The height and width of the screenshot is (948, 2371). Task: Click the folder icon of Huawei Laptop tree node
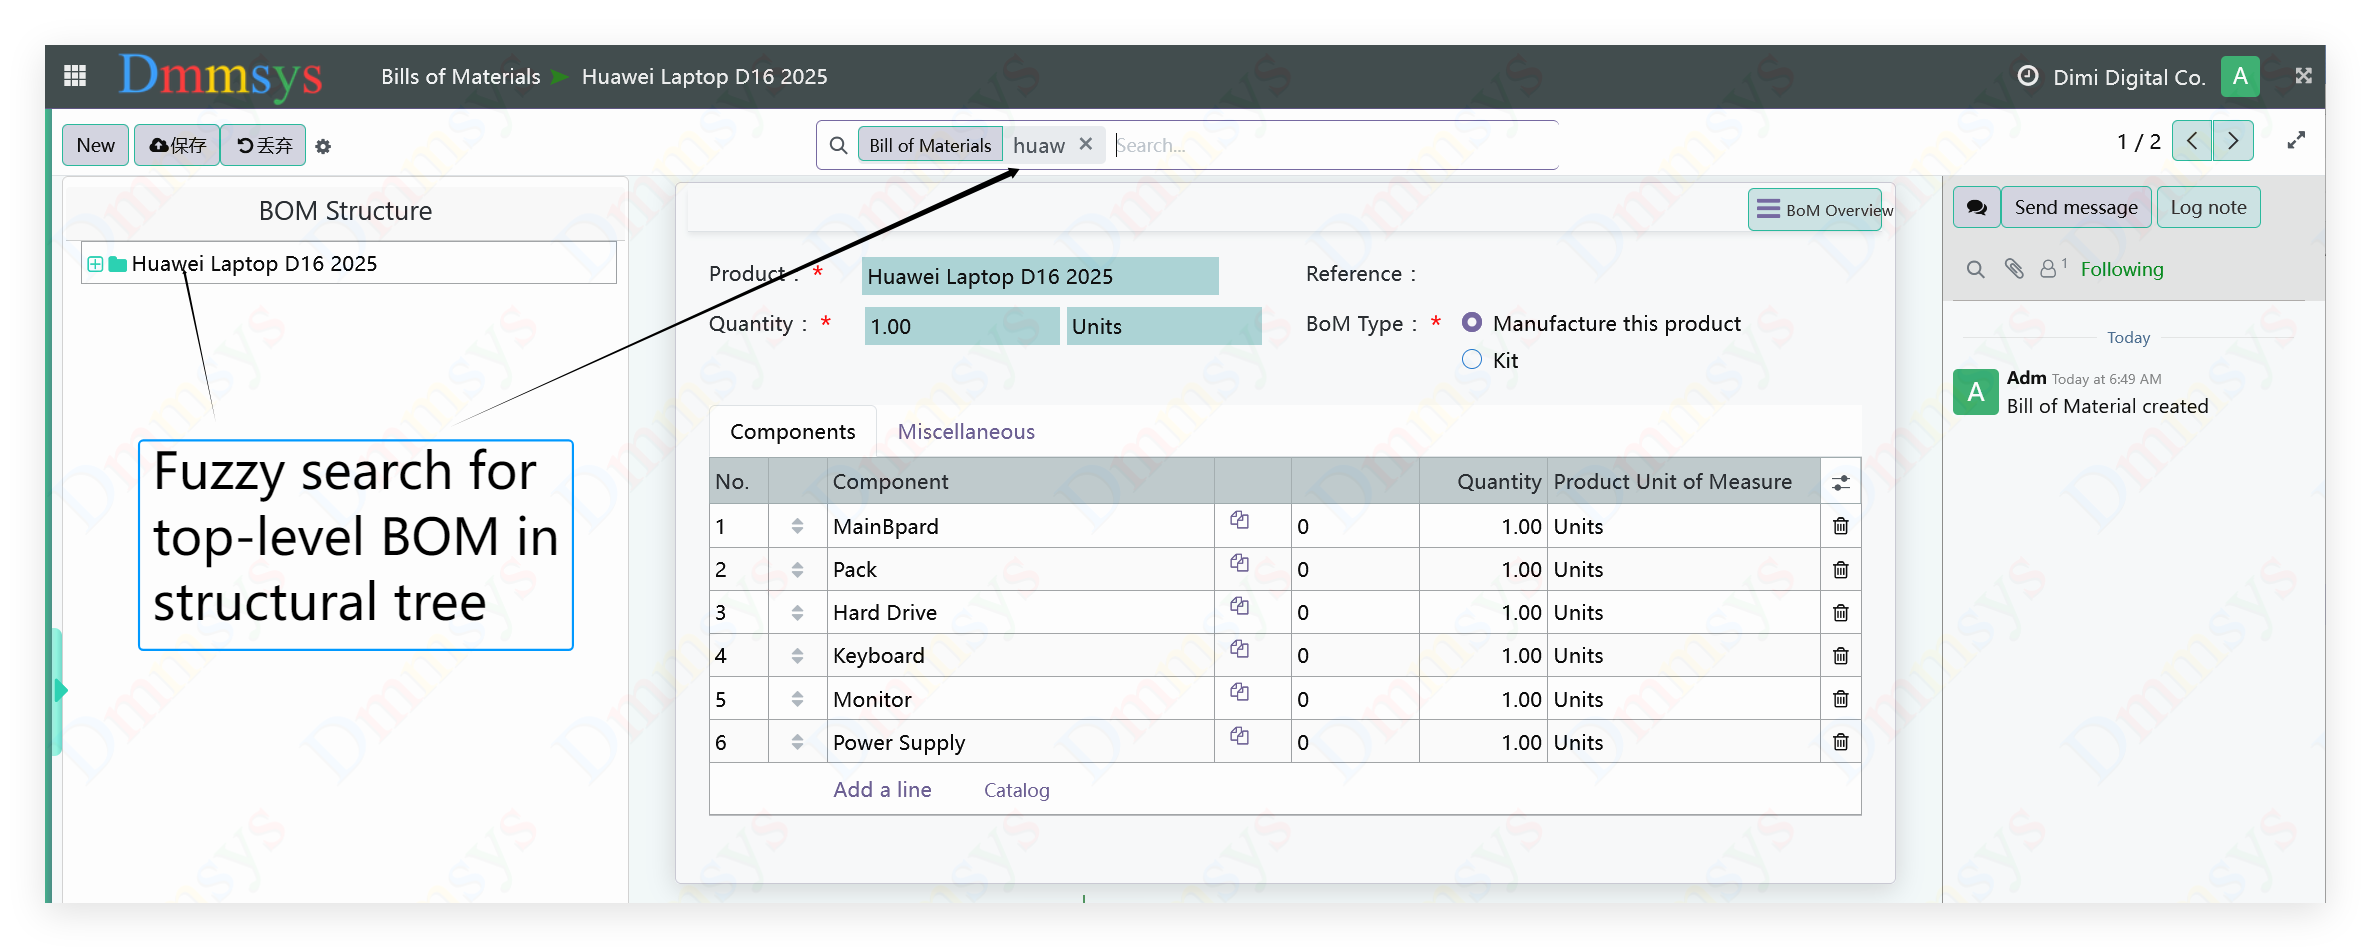point(117,264)
